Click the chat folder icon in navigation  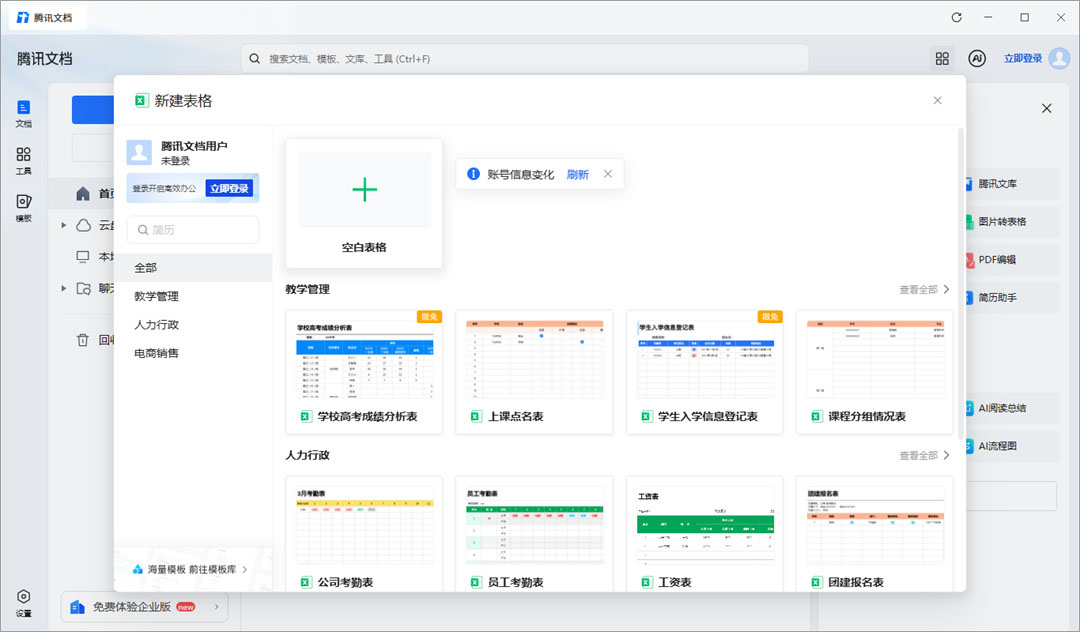coord(83,288)
